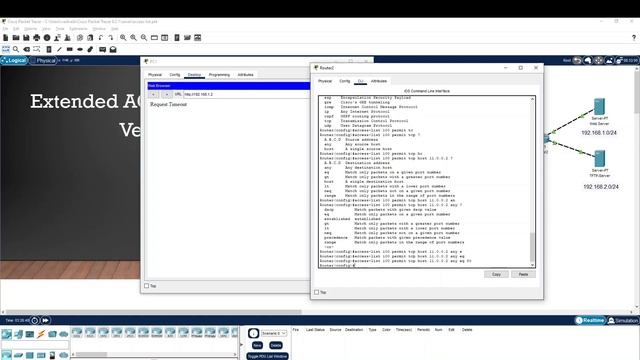
Task: Click the Redo arrow icon
Action: (111, 38)
